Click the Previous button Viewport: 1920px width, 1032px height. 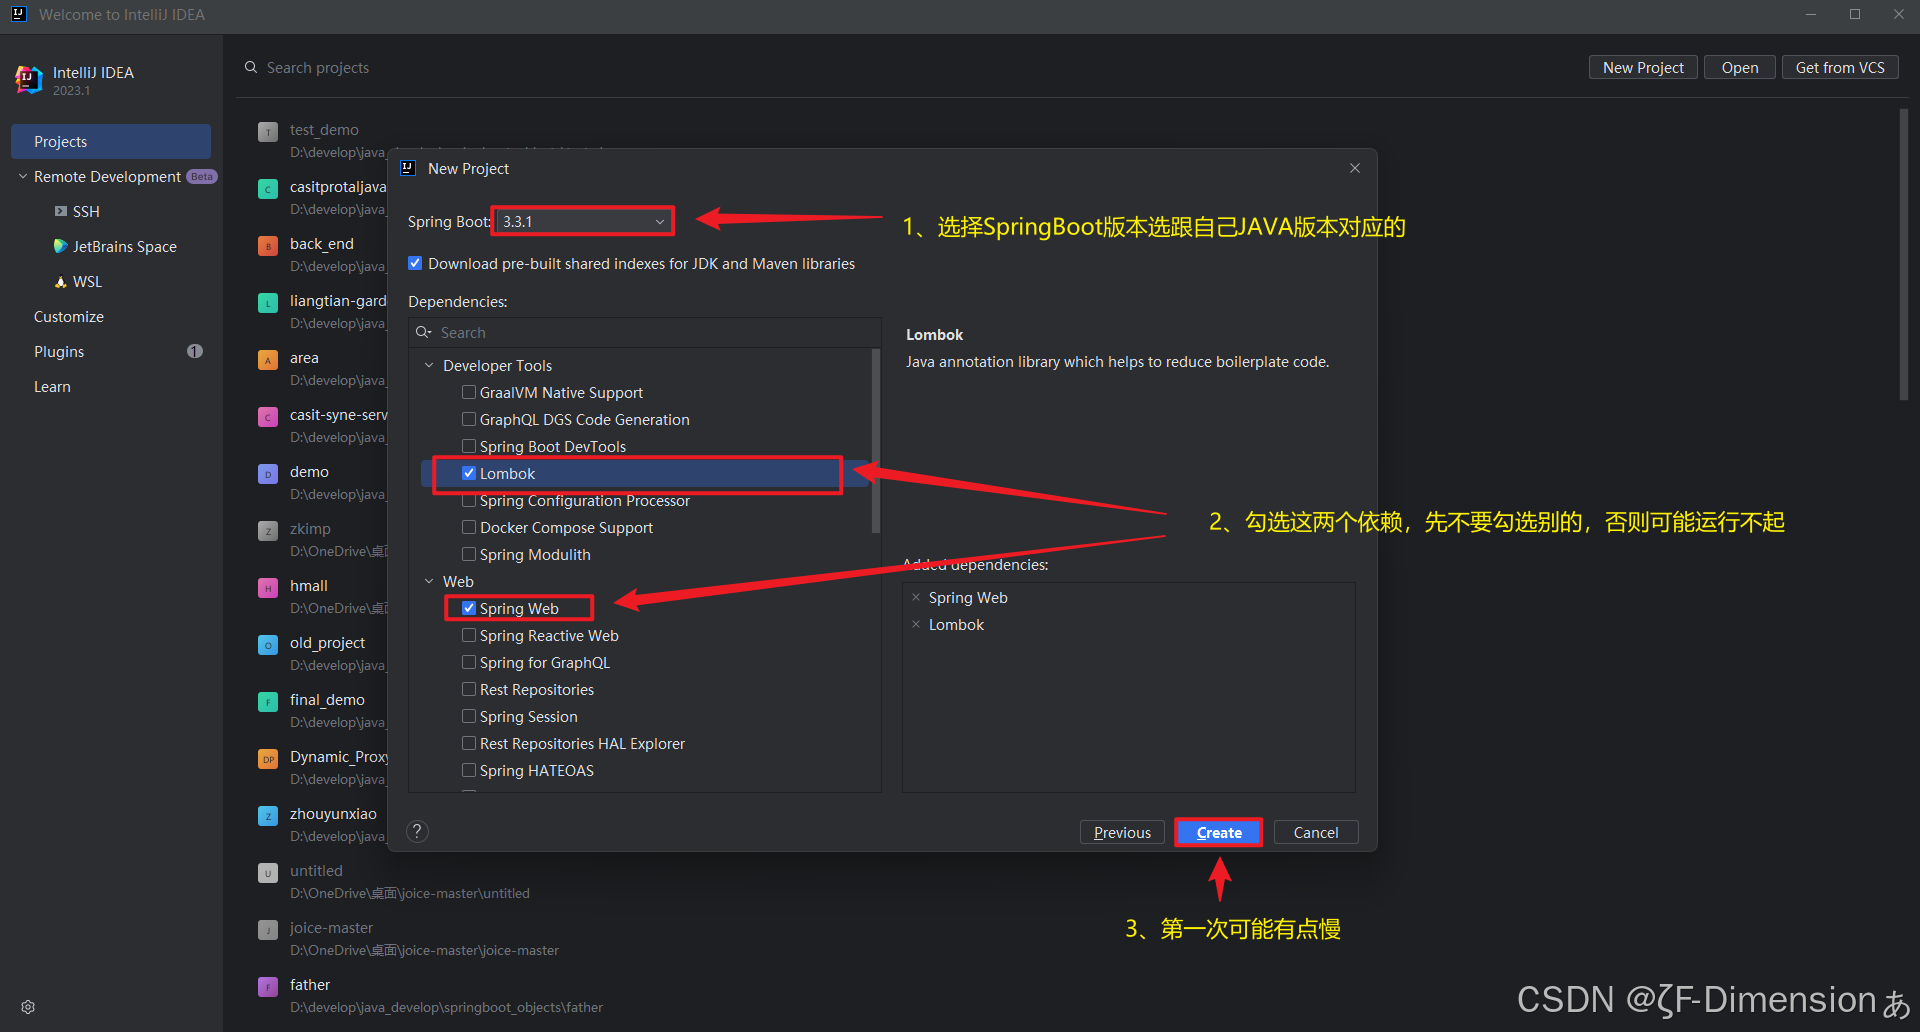[1122, 832]
